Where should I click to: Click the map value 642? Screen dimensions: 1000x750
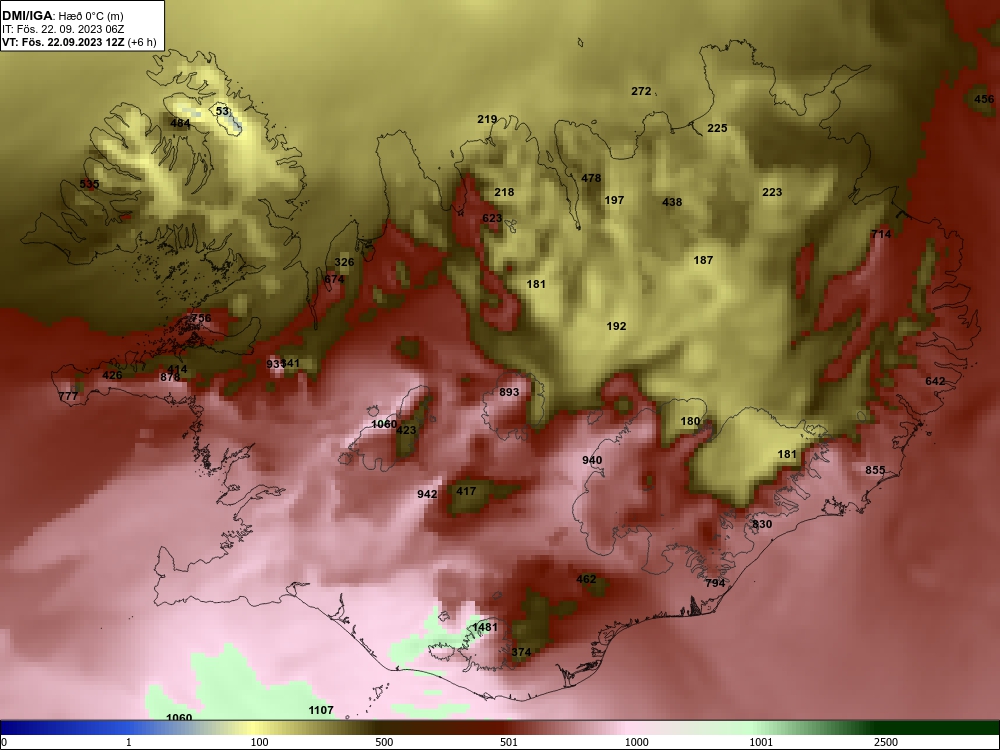point(935,381)
